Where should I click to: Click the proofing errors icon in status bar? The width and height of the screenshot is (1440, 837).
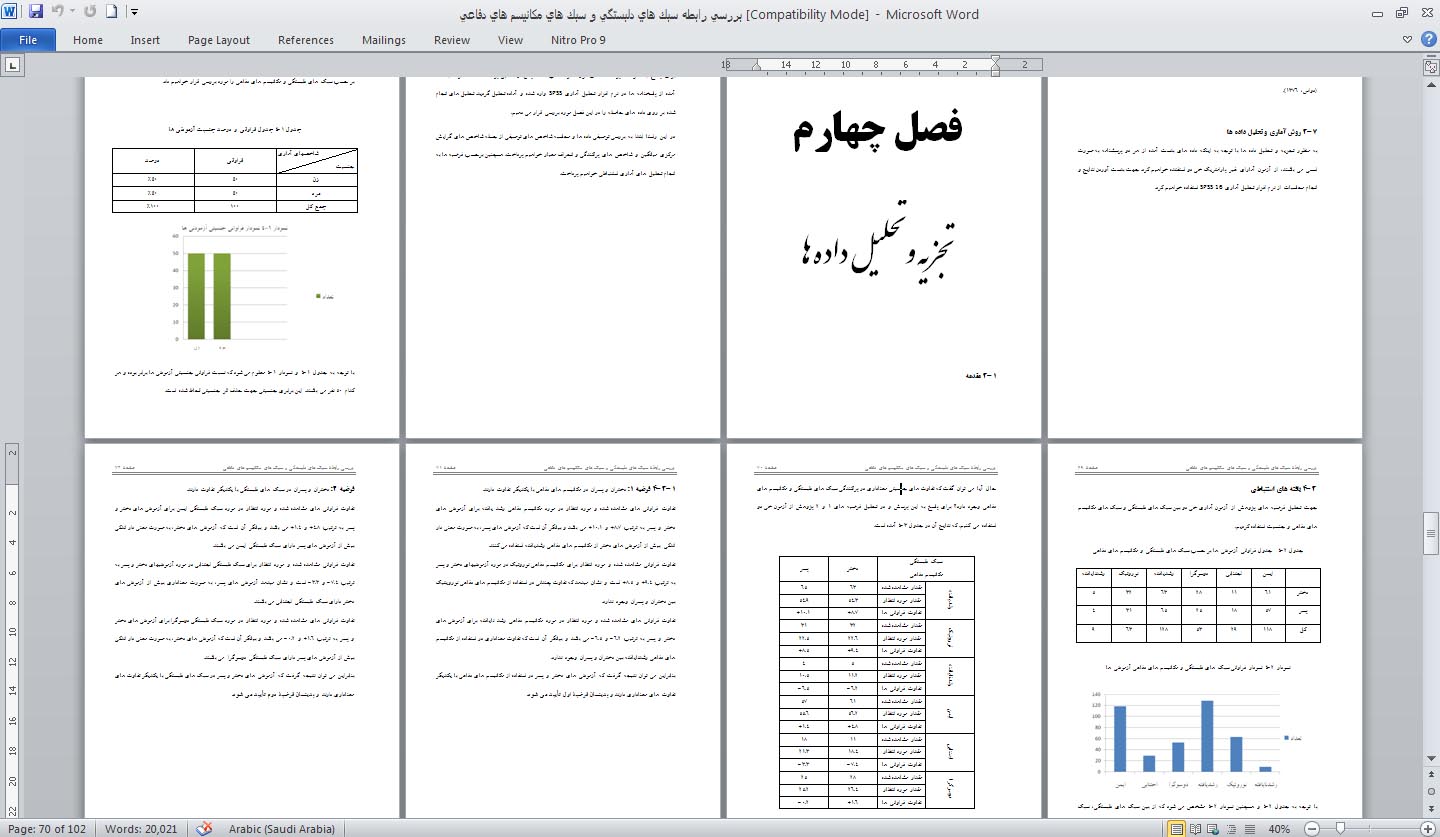pos(206,829)
